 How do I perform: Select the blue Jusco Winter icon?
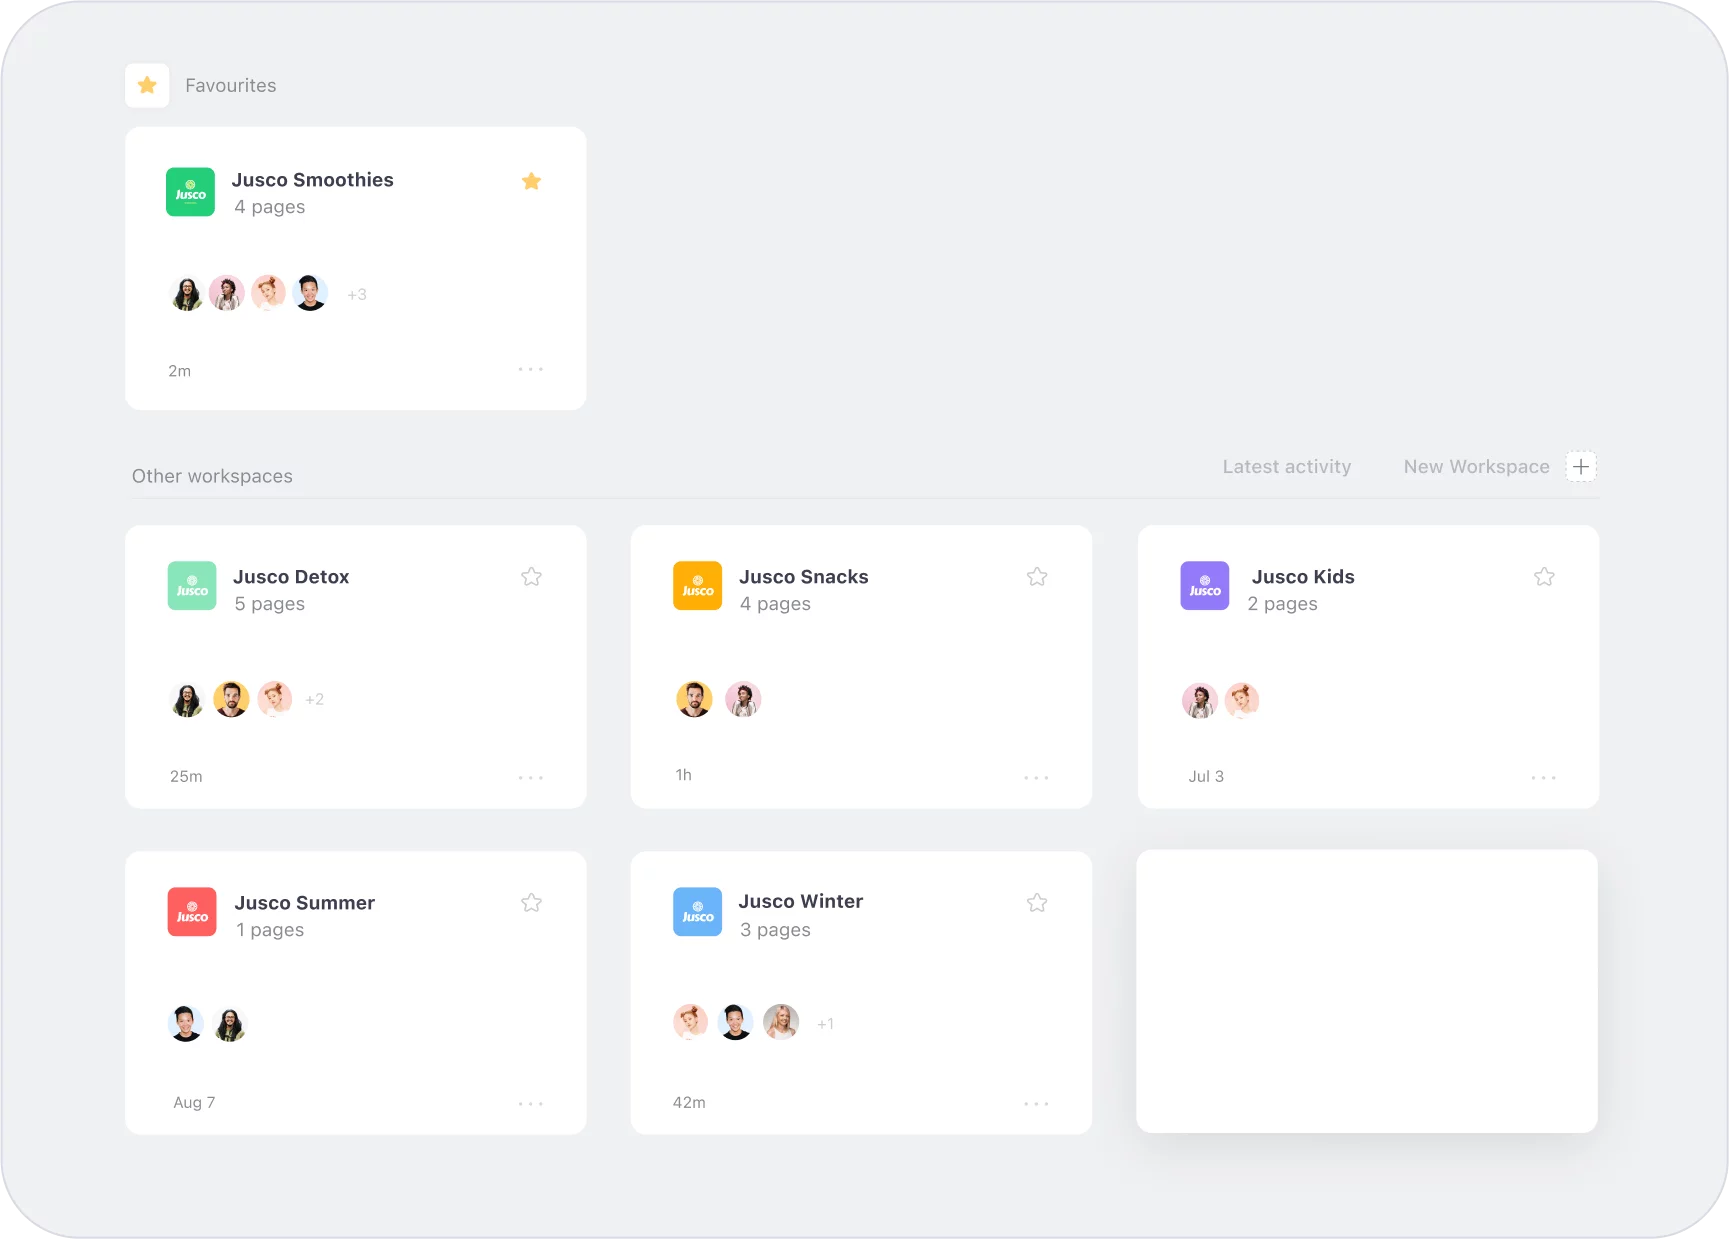point(697,911)
